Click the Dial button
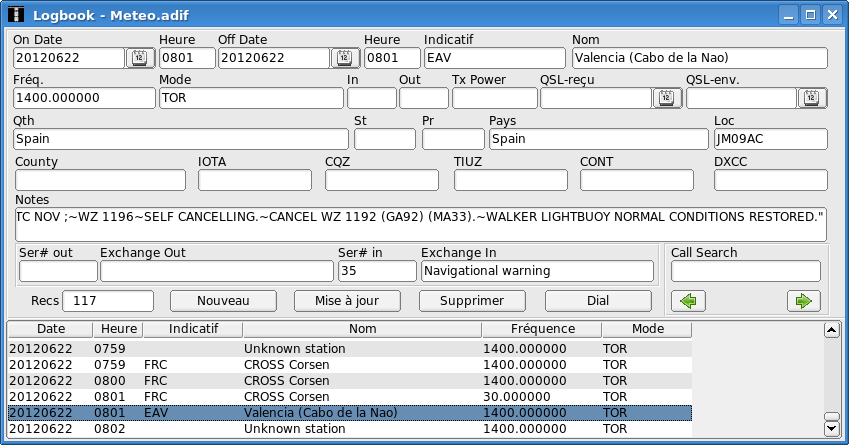The height and width of the screenshot is (445, 849). (598, 301)
